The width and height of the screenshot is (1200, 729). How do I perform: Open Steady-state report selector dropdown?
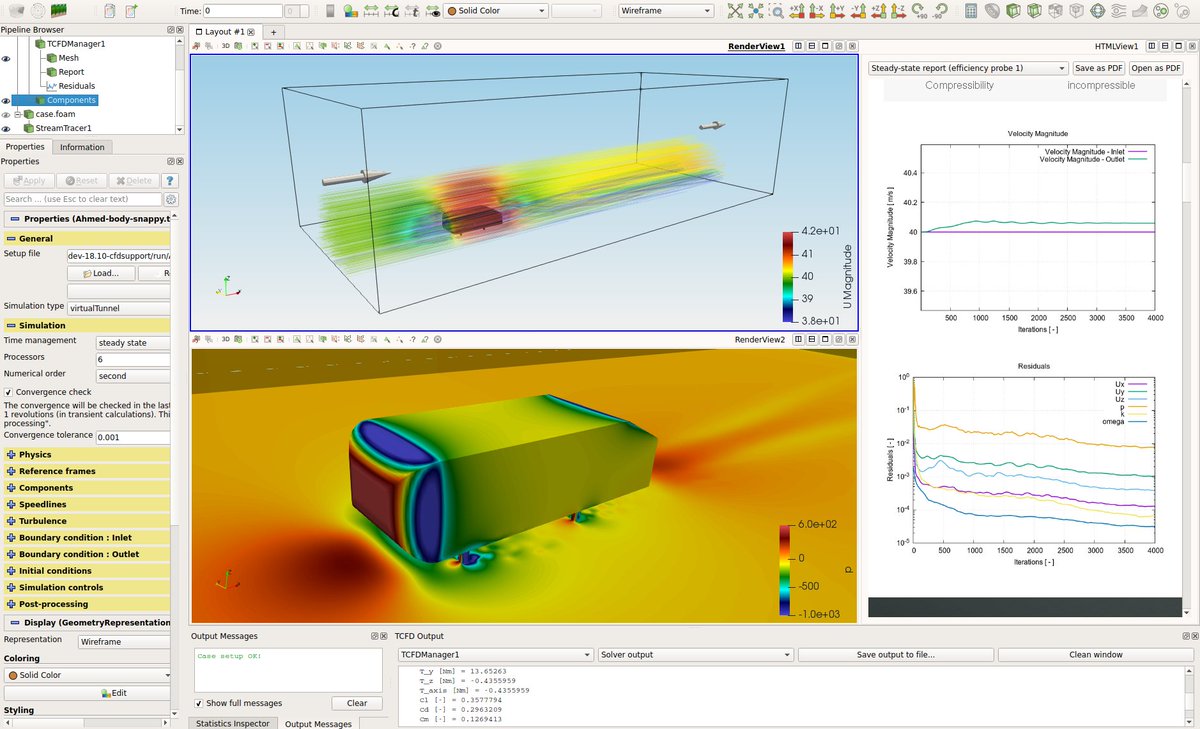point(967,68)
